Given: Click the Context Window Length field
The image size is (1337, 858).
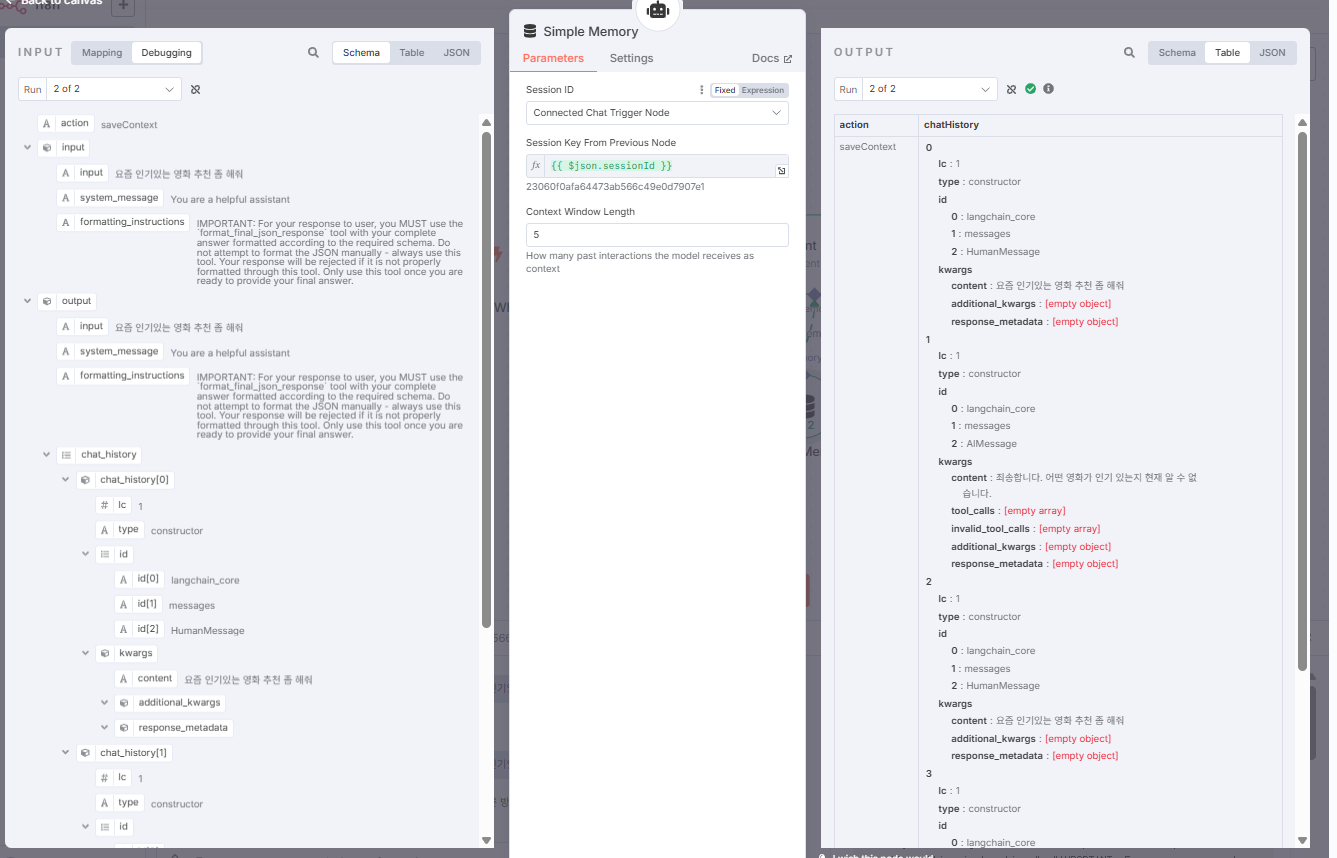Looking at the screenshot, I should click(x=657, y=235).
